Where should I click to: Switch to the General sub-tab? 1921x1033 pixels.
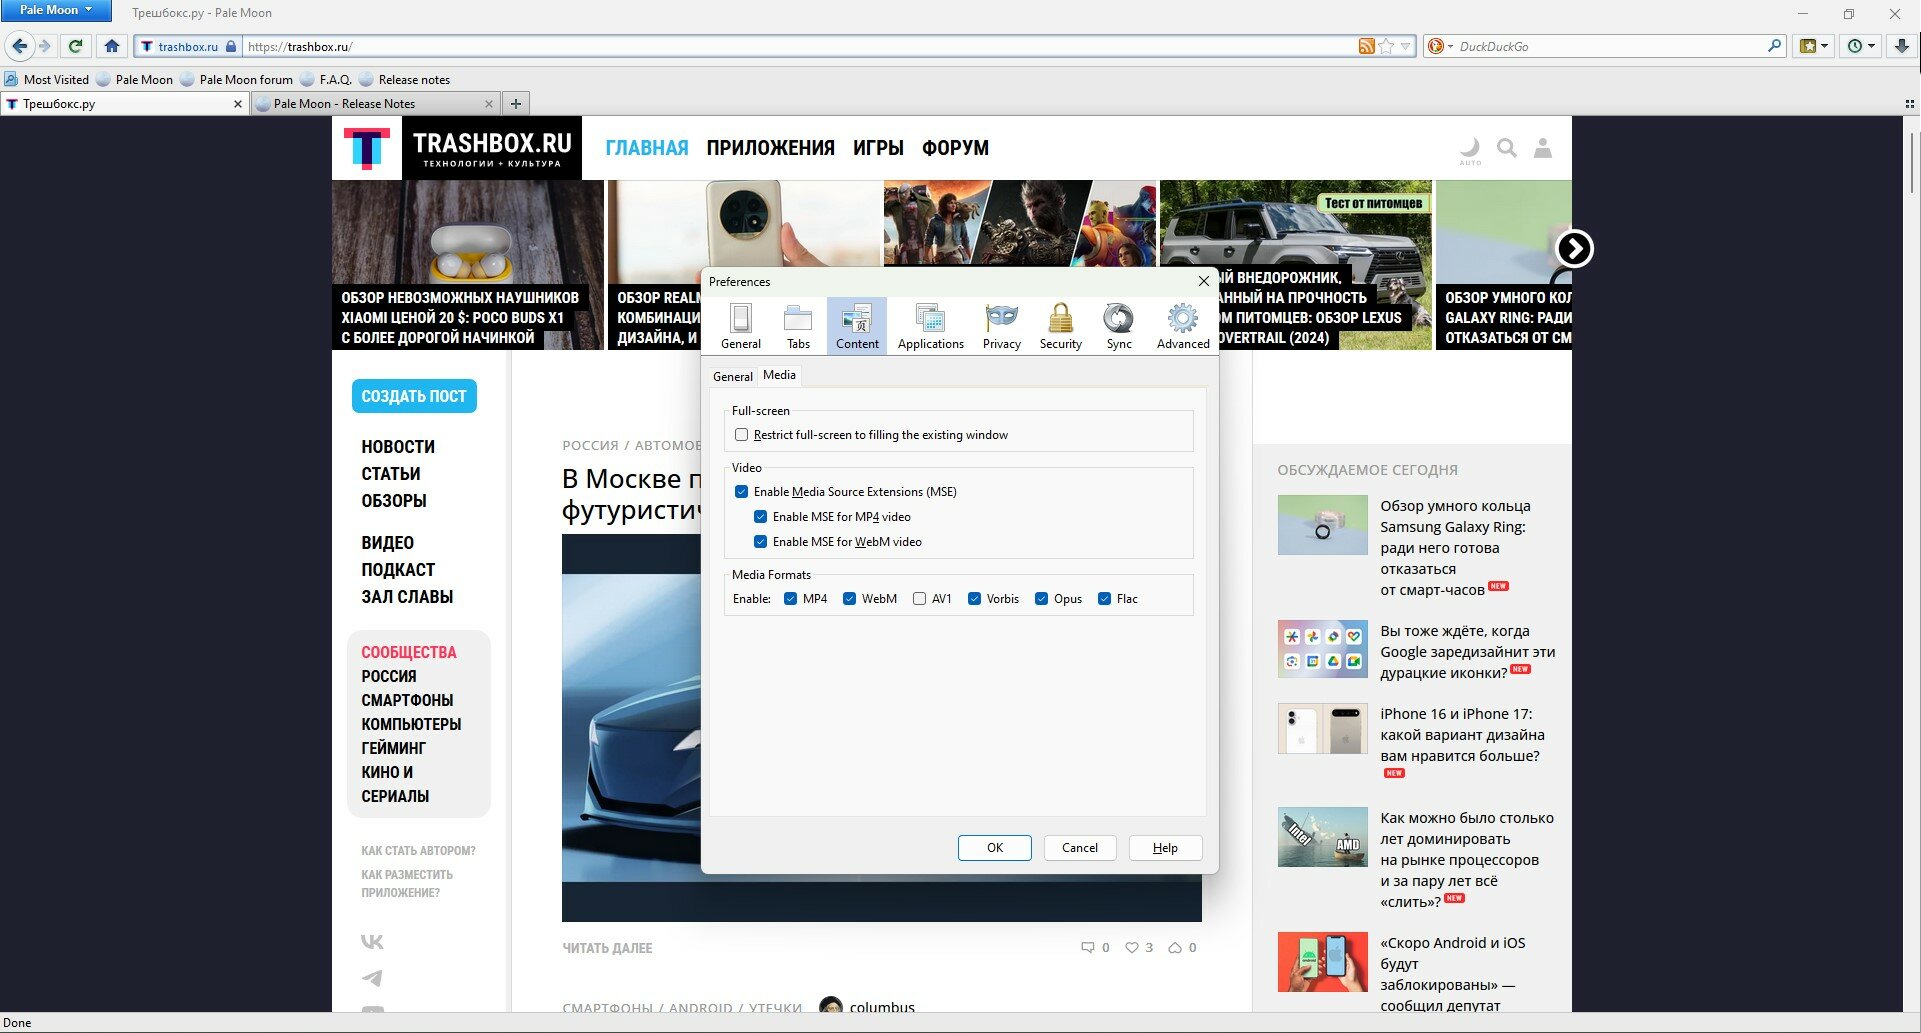(732, 377)
